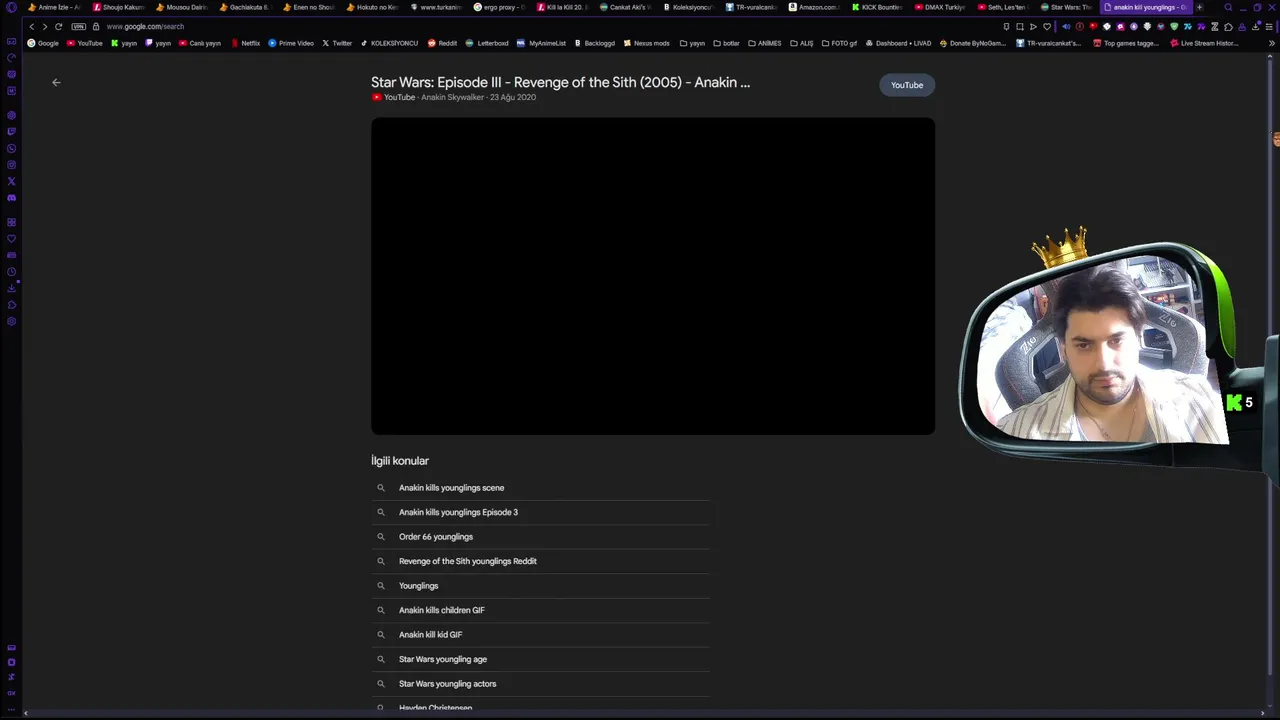Screen dimensions: 1280x720
Task: Open the YouTube bookmark
Action: coord(84,43)
